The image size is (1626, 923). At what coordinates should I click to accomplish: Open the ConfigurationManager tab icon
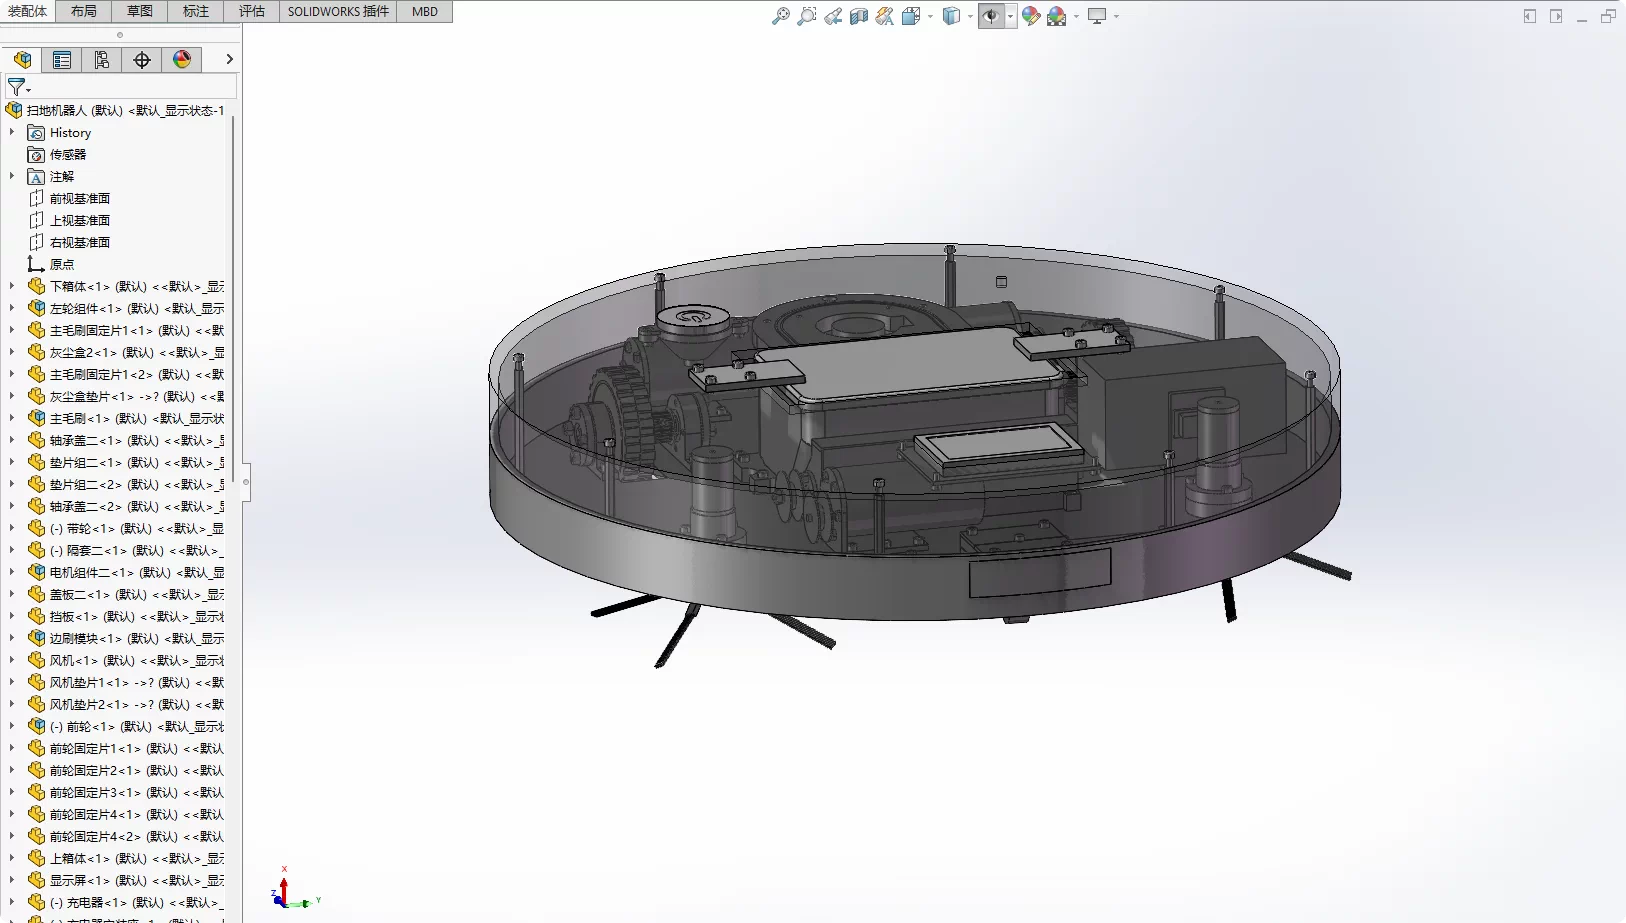(x=102, y=60)
